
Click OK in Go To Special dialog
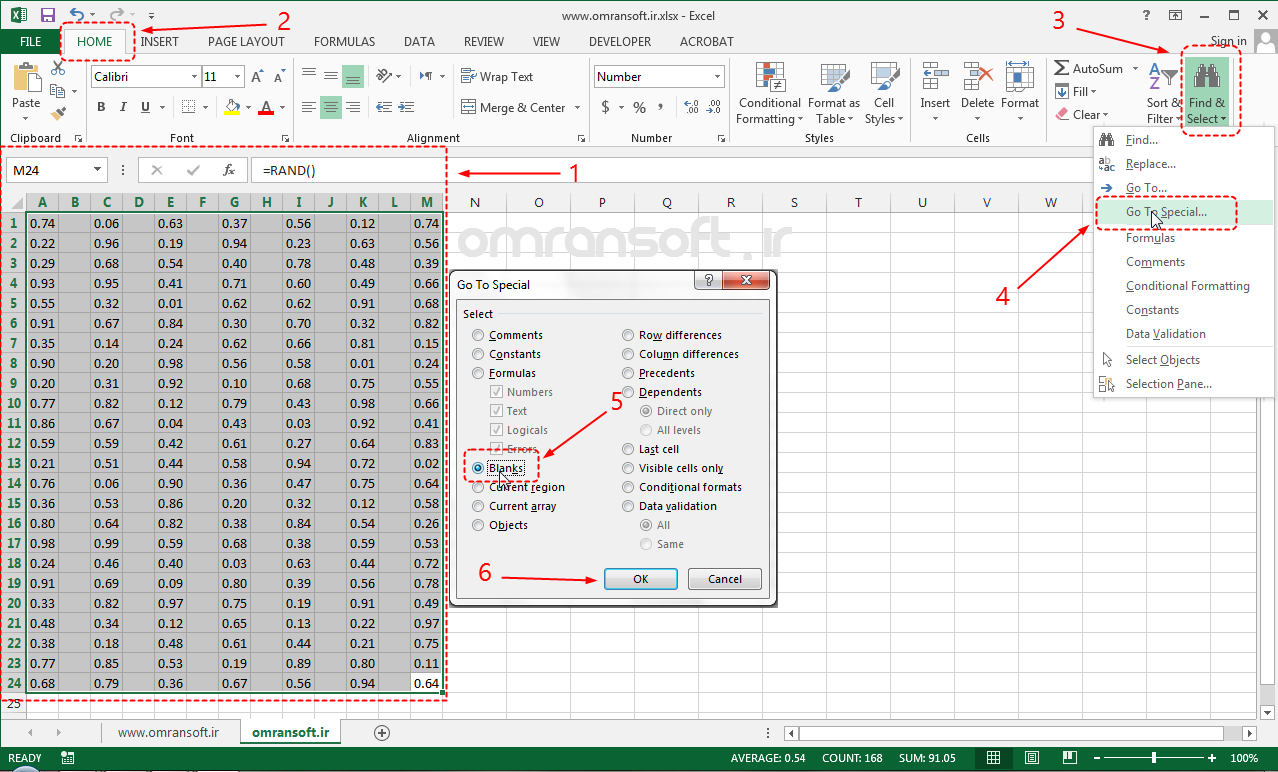pyautogui.click(x=641, y=579)
